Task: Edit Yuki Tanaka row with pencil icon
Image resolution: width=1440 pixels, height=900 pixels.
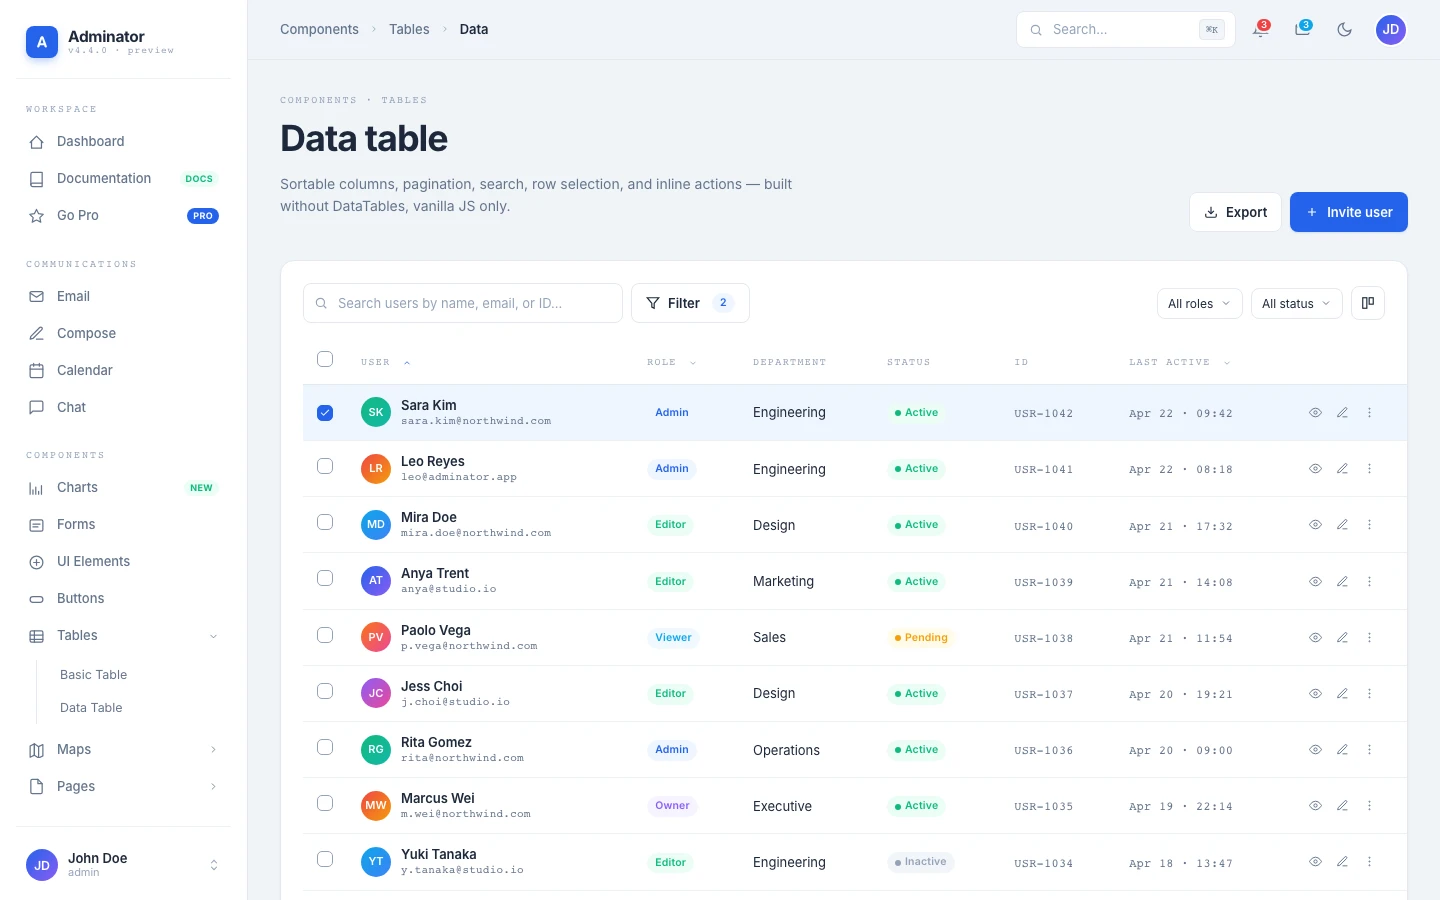Action: click(1343, 862)
